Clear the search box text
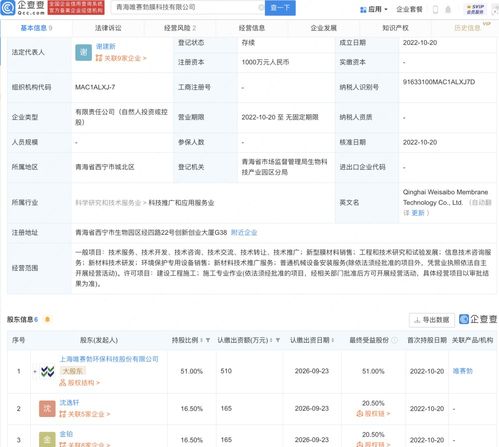 (x=261, y=7)
